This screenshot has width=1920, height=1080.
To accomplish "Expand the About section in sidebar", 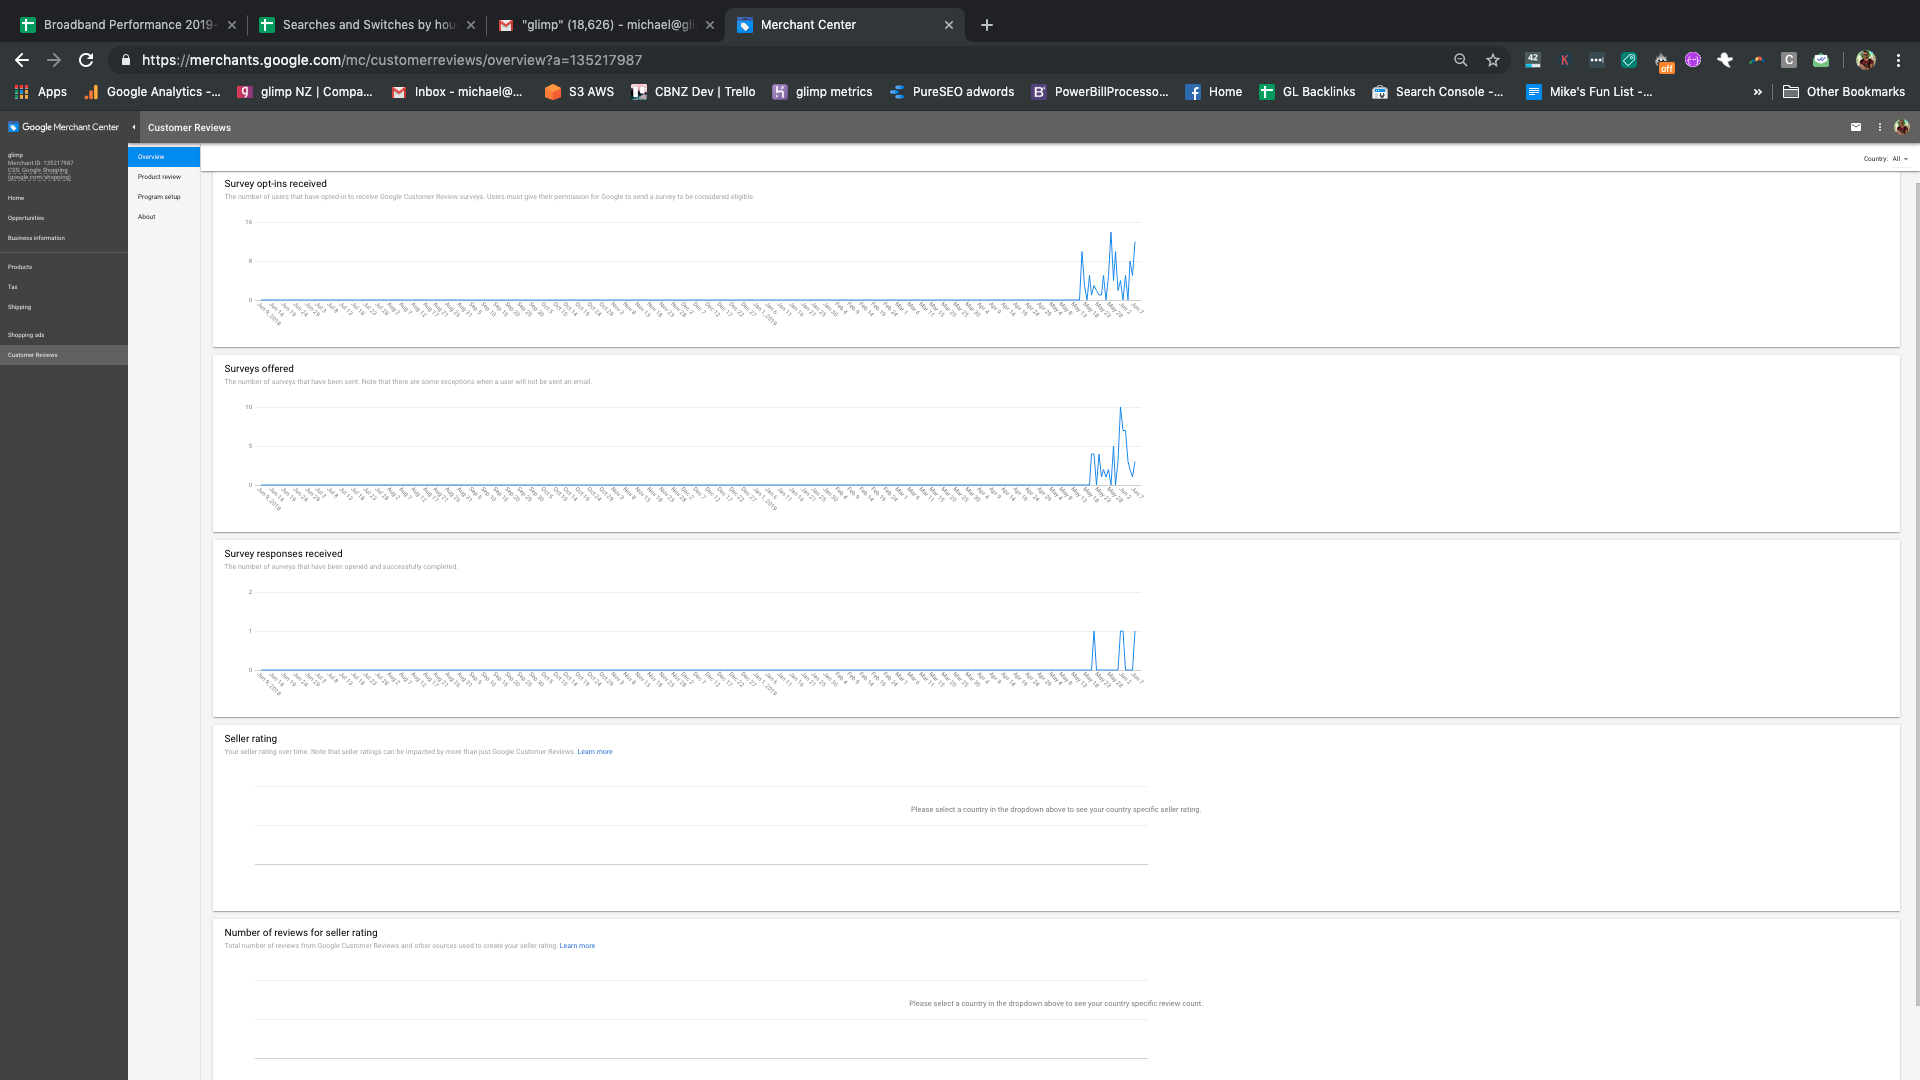I will pos(146,216).
